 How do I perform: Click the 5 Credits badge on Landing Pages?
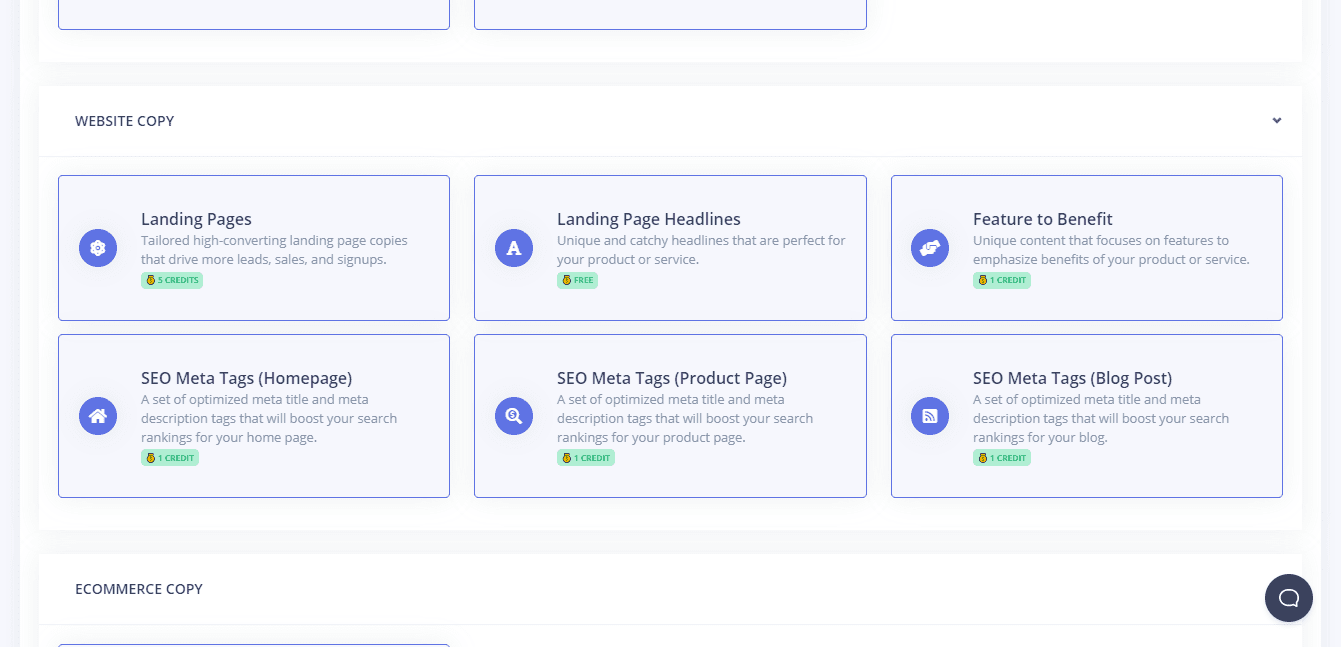click(x=172, y=280)
